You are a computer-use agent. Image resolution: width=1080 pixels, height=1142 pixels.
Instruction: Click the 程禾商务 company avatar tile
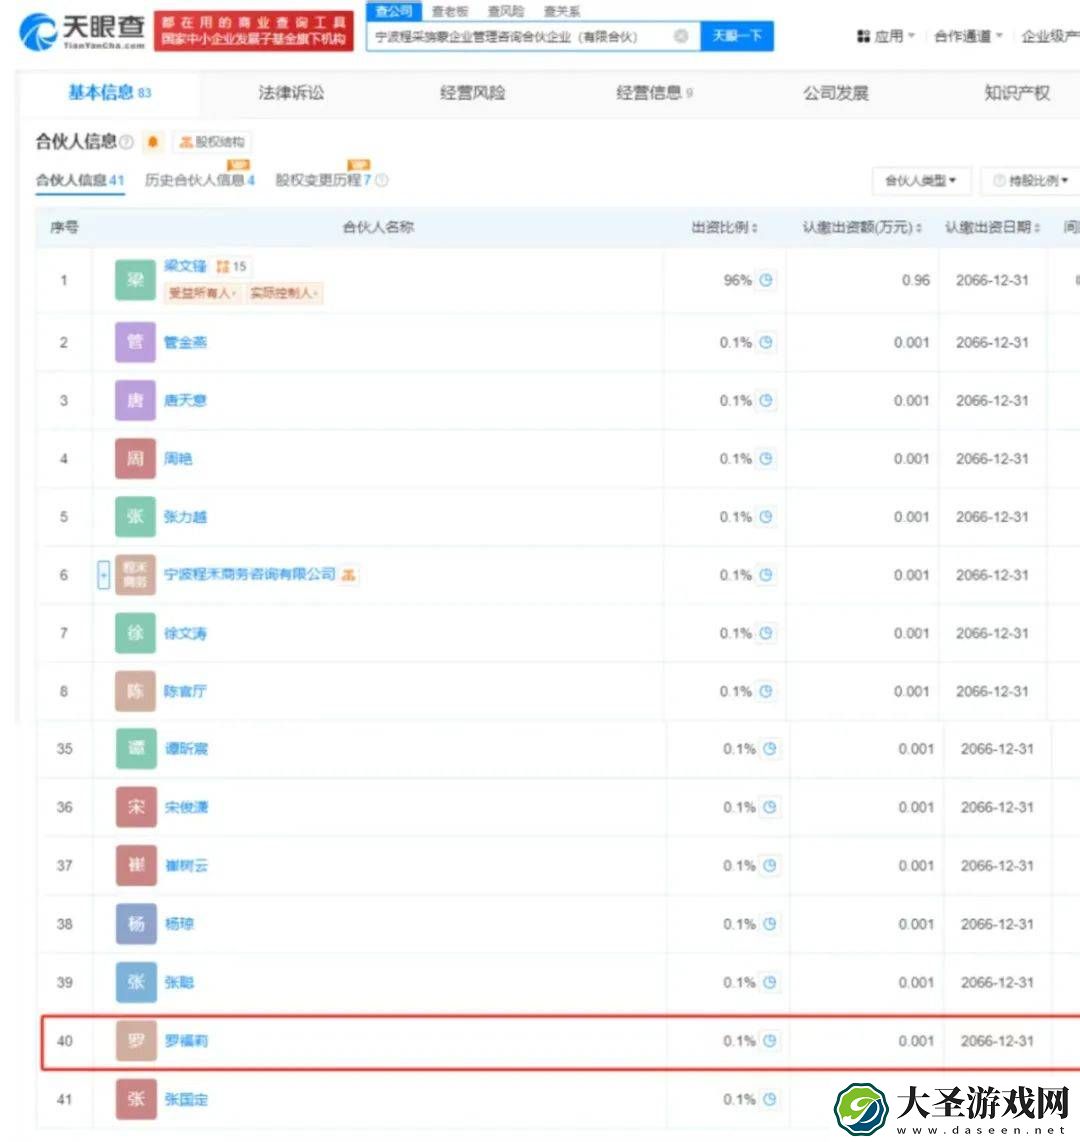point(135,575)
